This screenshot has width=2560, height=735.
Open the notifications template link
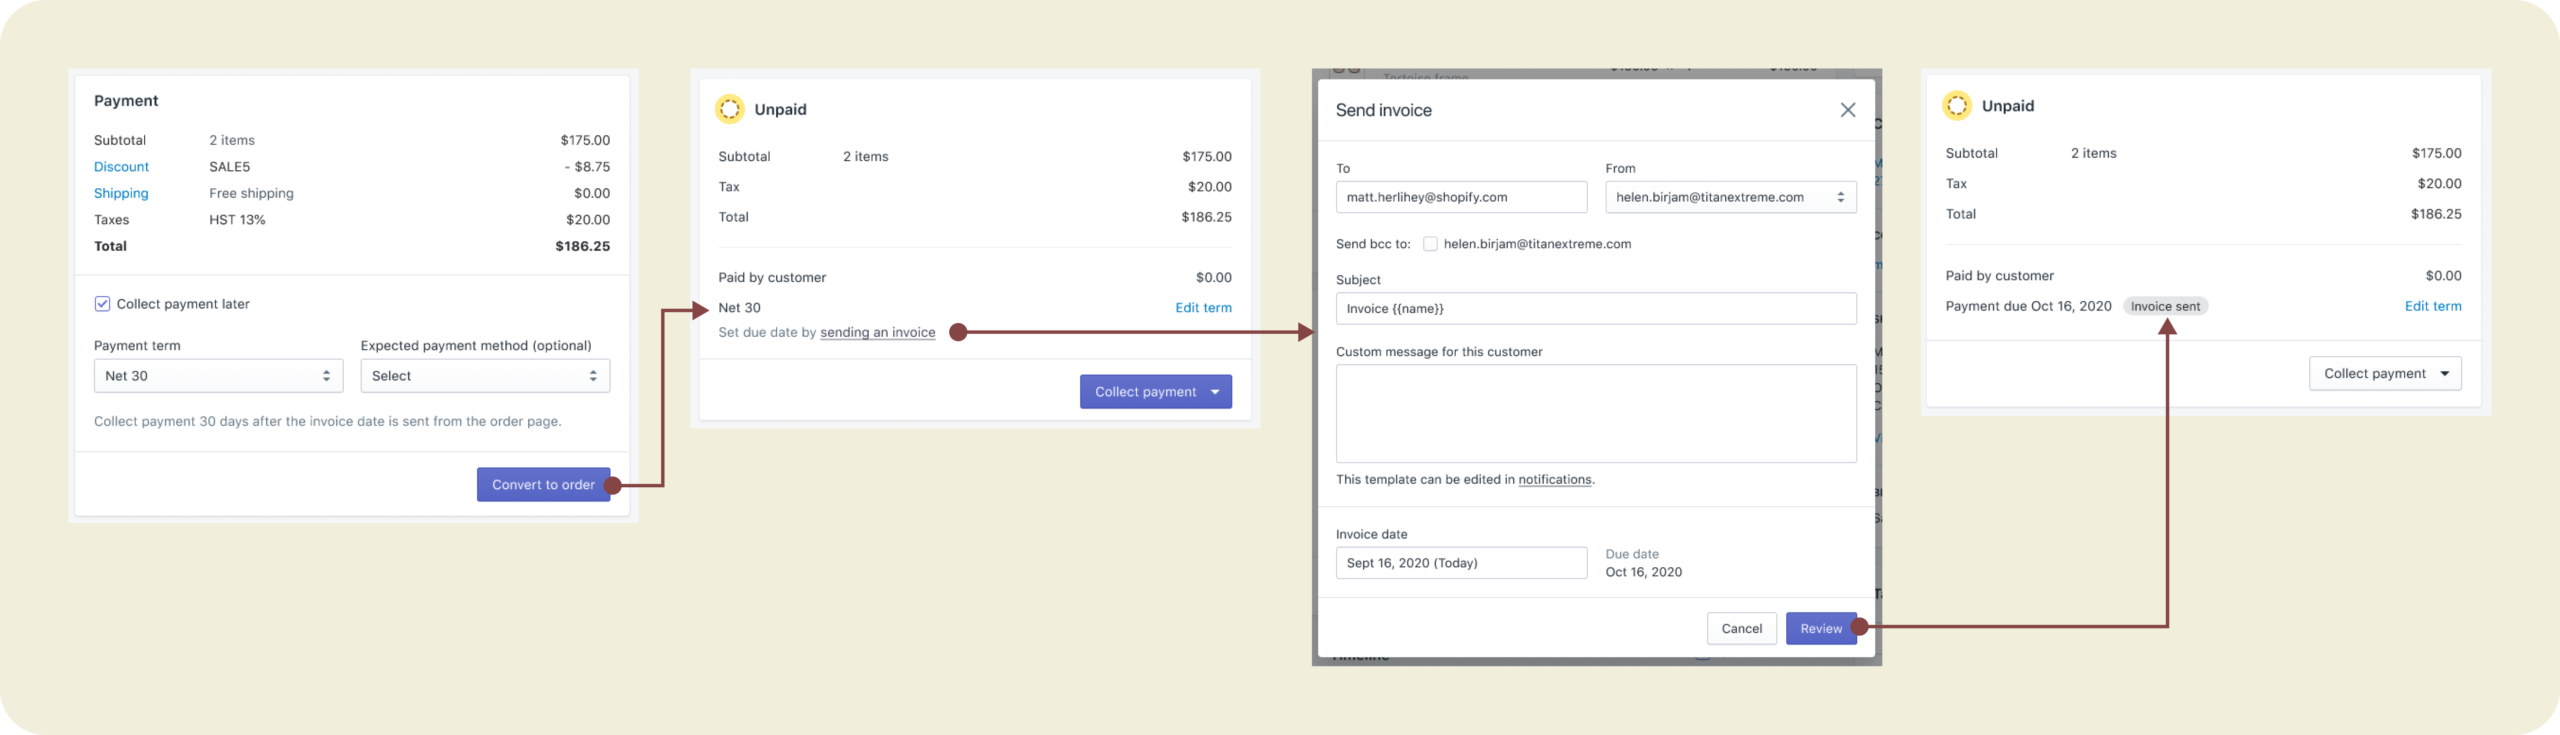[1554, 480]
